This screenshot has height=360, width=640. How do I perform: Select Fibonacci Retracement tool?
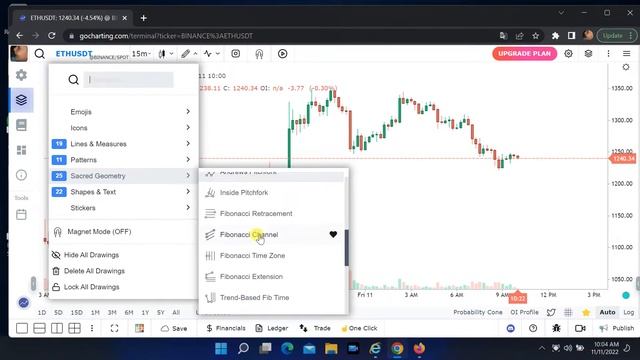pyautogui.click(x=272, y=213)
